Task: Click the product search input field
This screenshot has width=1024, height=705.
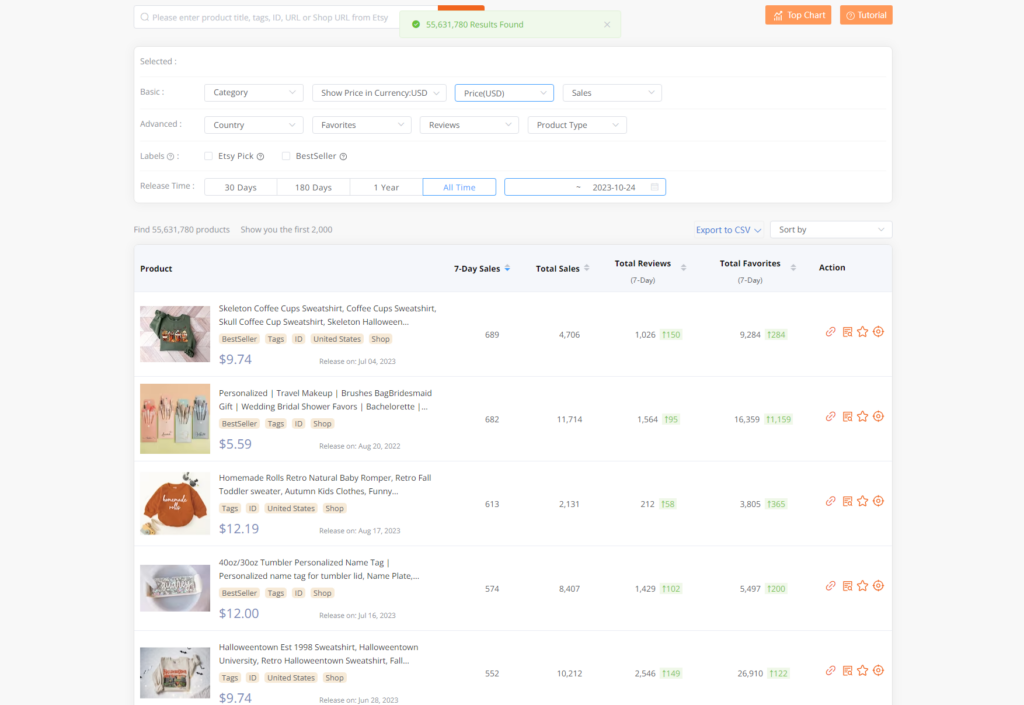Action: [x=285, y=18]
